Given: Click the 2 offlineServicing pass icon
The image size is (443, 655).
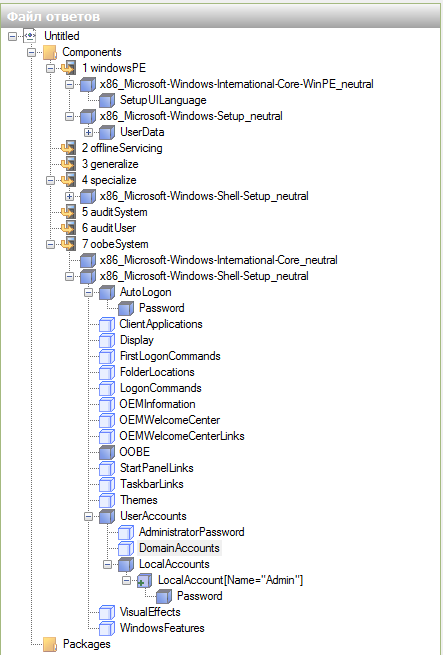Looking at the screenshot, I should coord(68,148).
